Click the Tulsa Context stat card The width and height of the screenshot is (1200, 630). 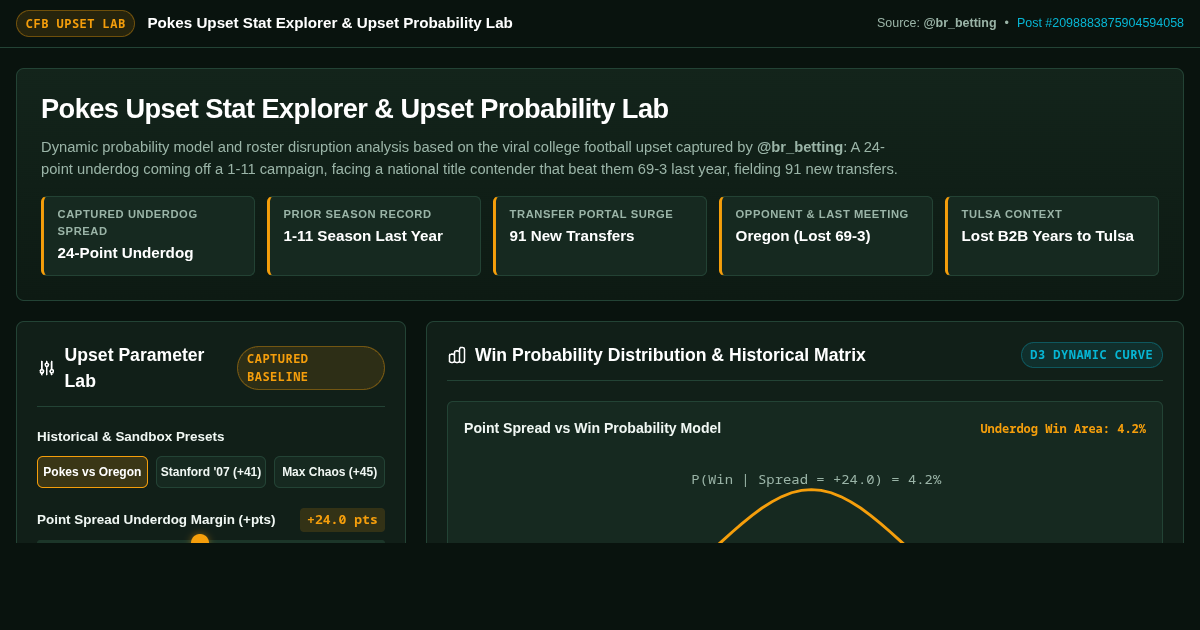point(1052,236)
